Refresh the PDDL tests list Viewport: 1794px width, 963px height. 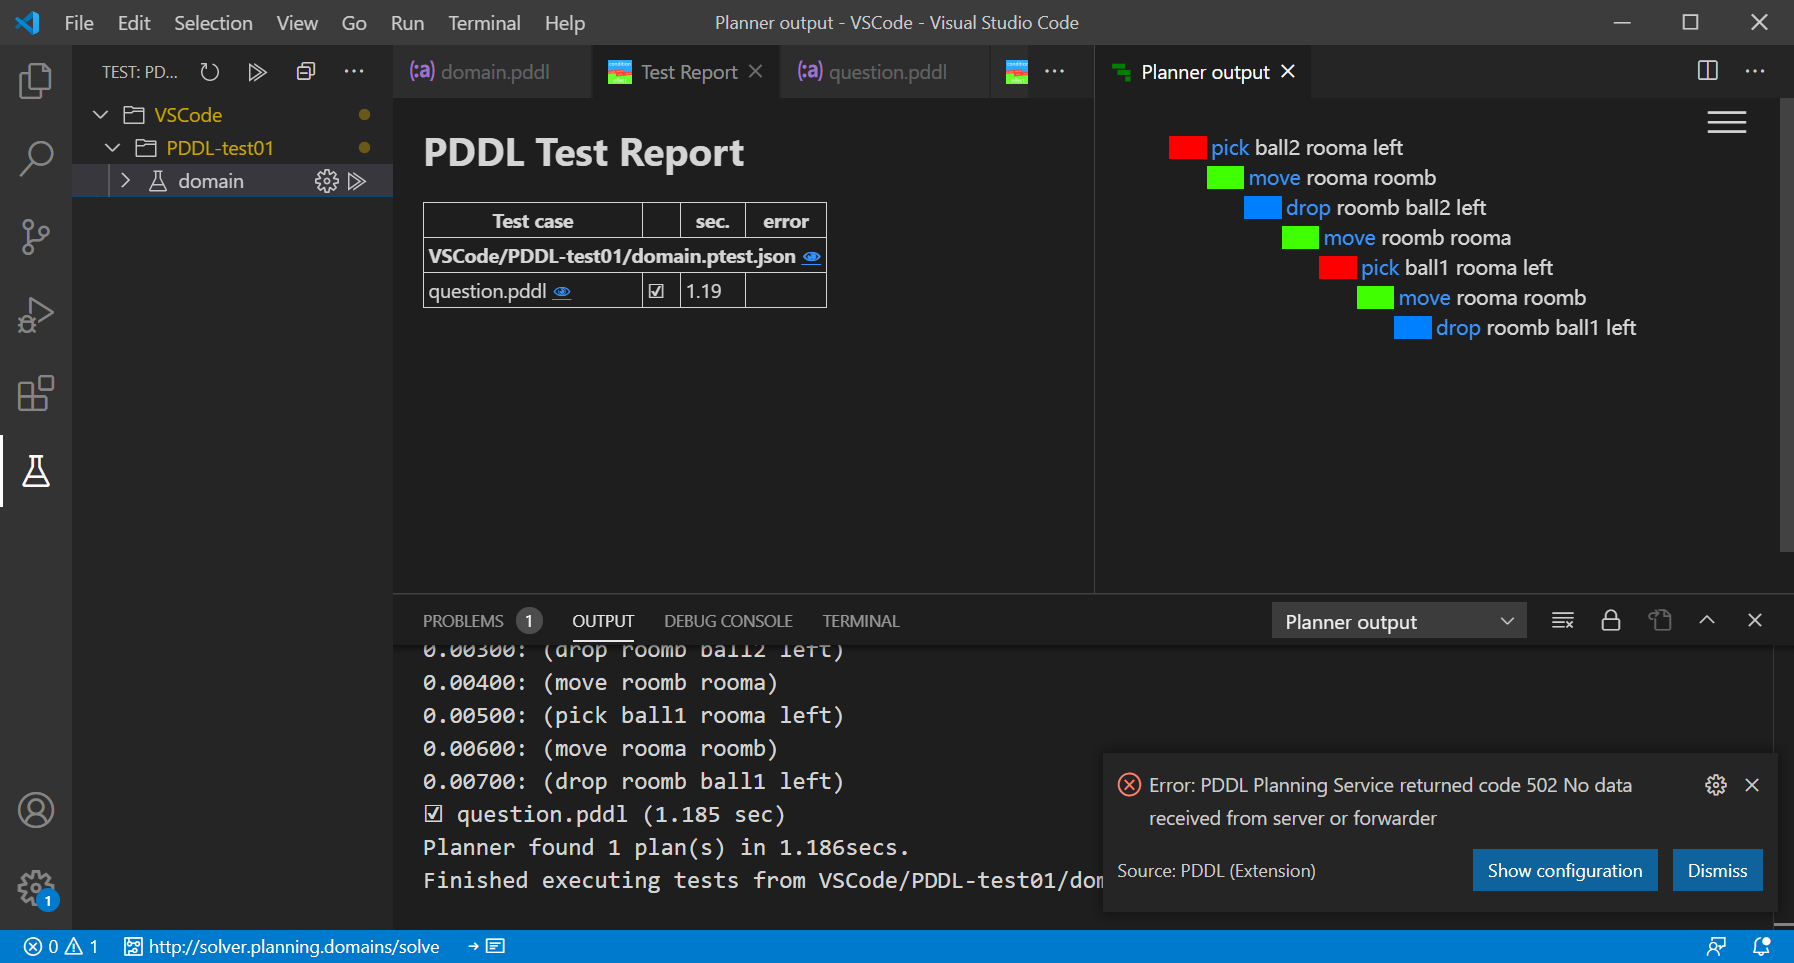click(209, 72)
